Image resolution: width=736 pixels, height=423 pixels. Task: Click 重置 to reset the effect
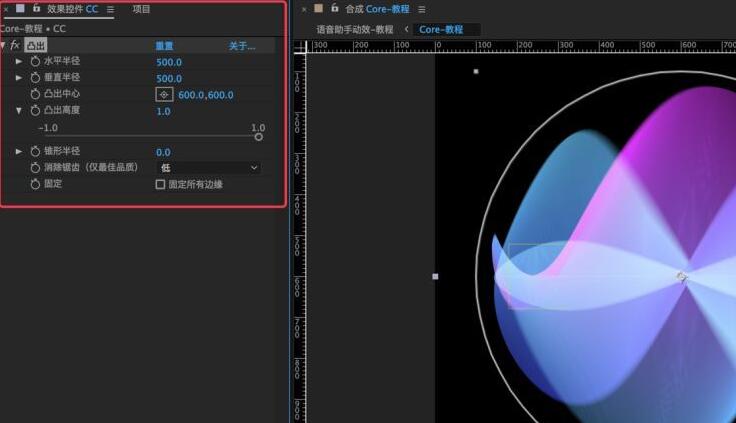click(x=164, y=46)
